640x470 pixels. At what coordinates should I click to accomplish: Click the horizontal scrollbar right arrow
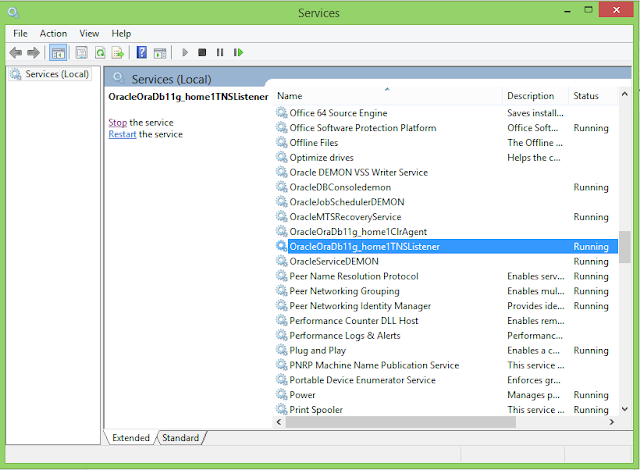tap(611, 422)
